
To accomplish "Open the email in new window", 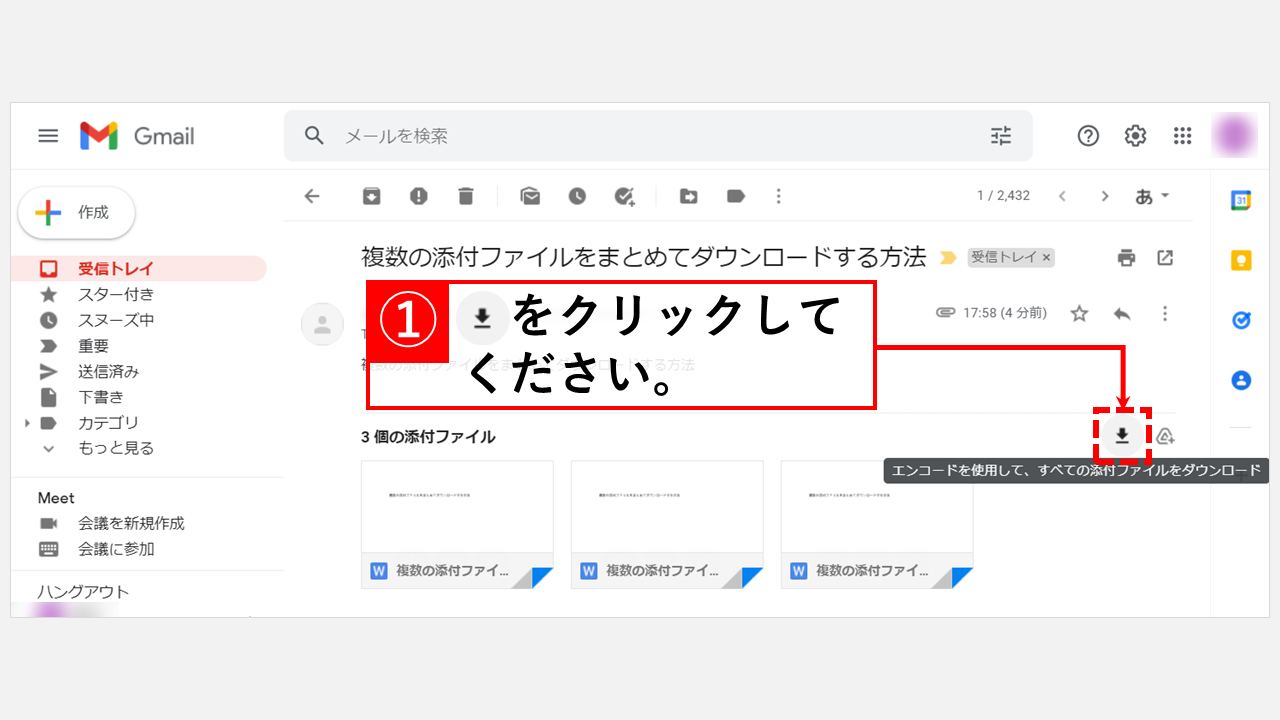I will (1165, 258).
